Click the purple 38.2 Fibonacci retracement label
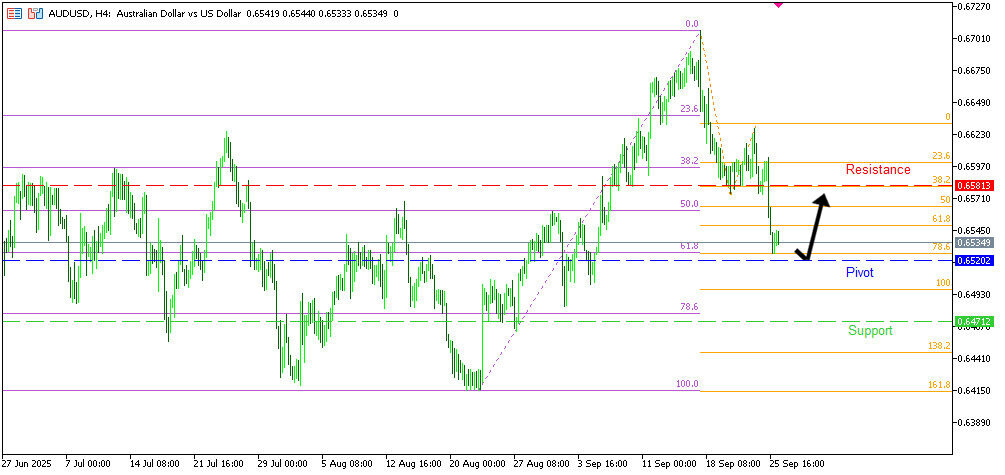The width and height of the screenshot is (1005, 475). [689, 161]
